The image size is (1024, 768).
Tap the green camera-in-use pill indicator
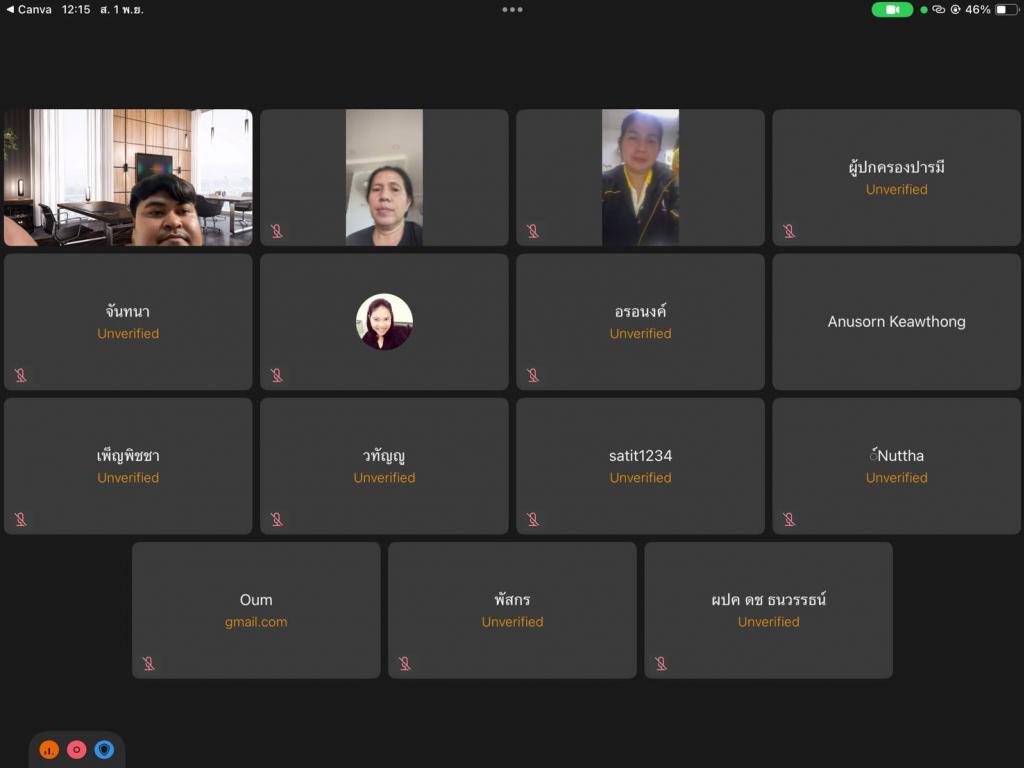(x=892, y=9)
